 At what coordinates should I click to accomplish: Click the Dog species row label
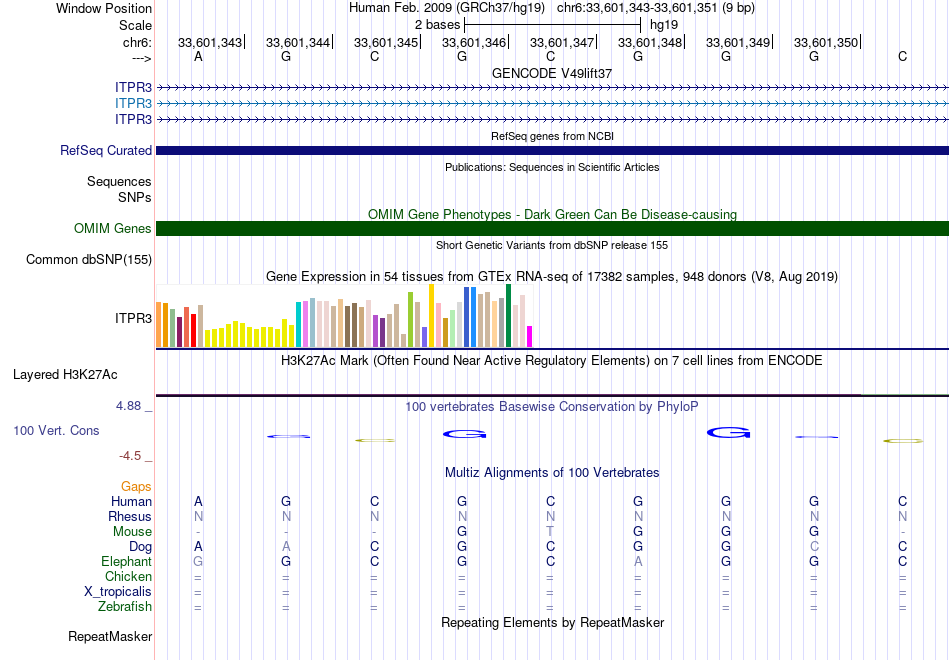[140, 547]
